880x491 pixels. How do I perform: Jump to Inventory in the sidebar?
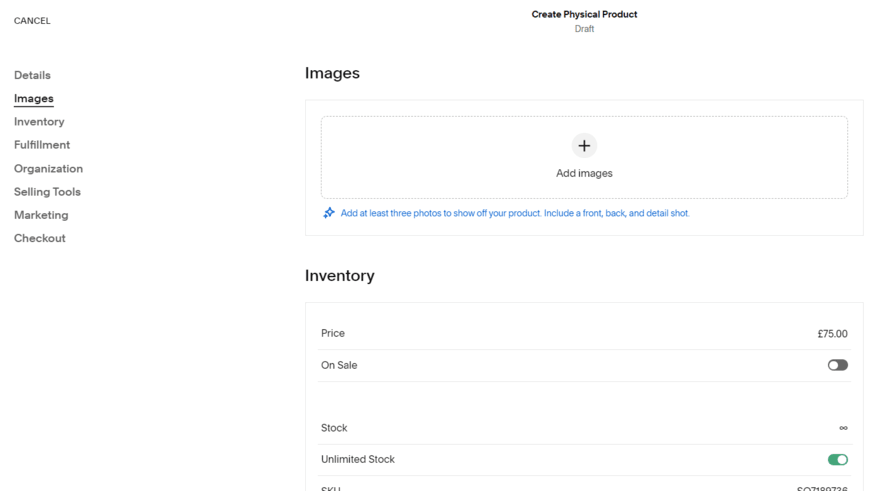[39, 122]
